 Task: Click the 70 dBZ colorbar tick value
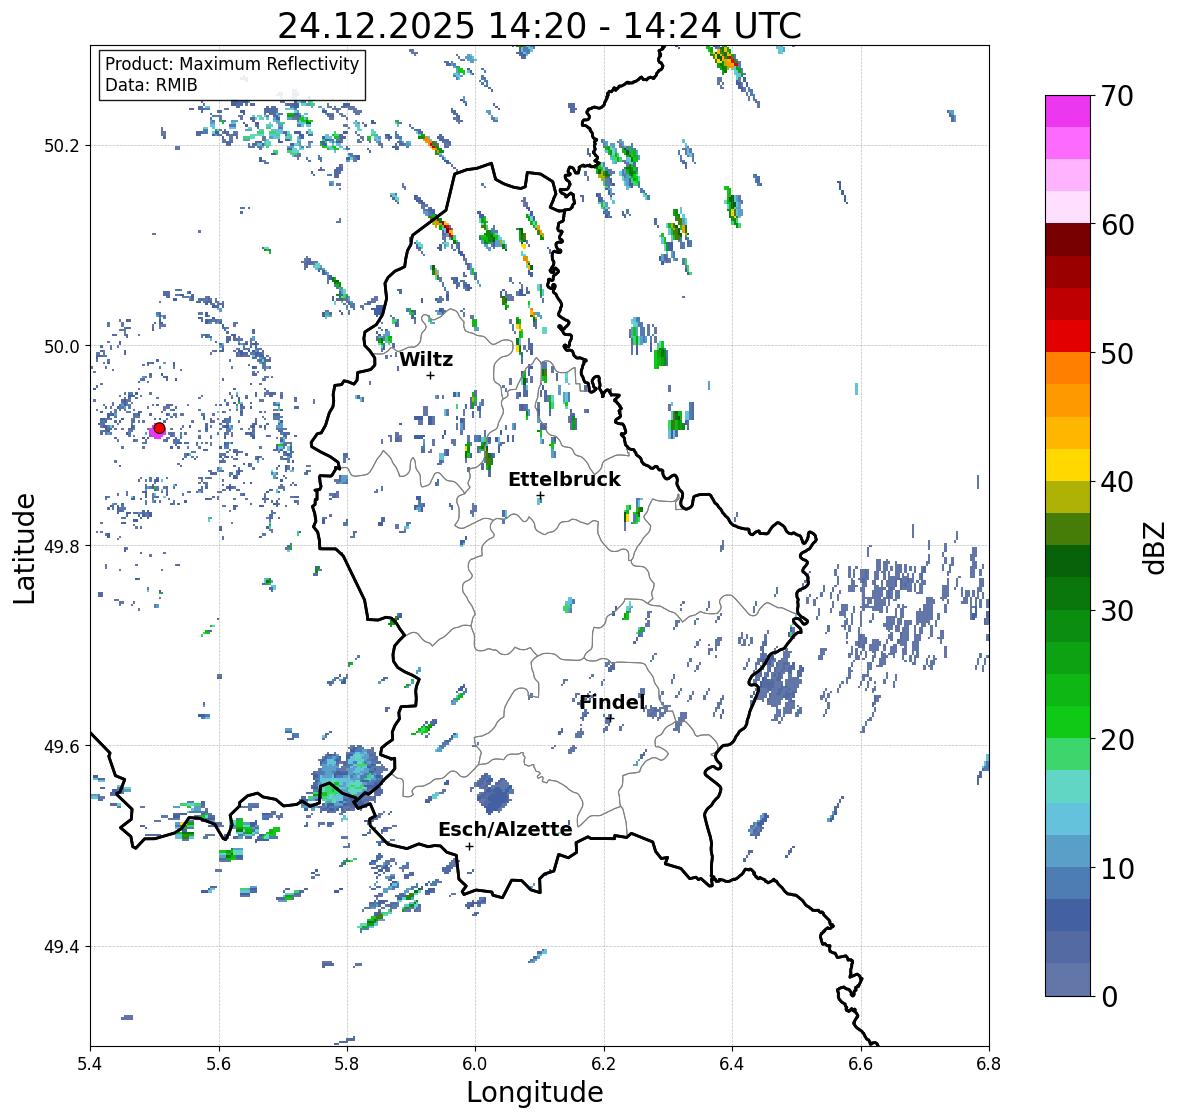(1117, 96)
